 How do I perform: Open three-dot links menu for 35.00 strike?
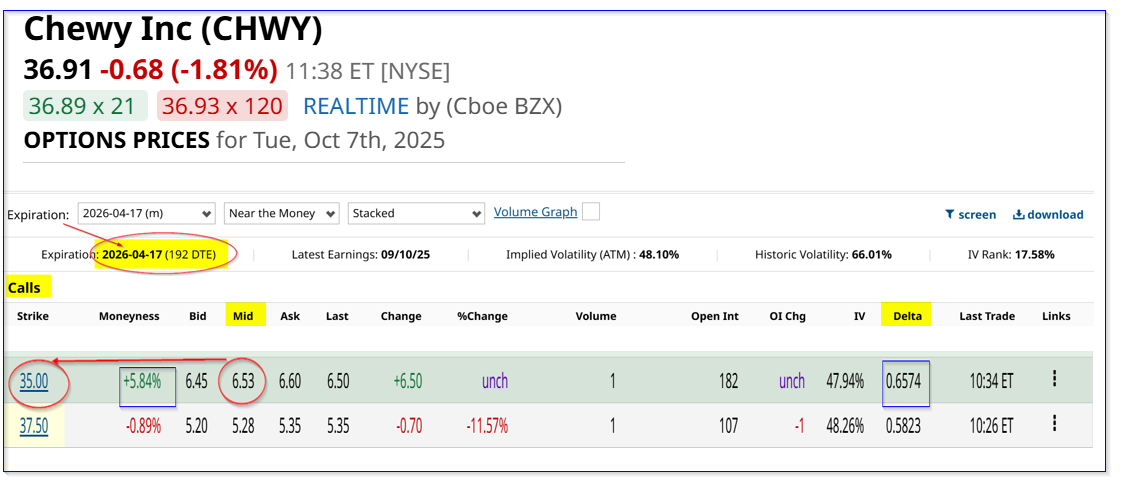(1054, 380)
